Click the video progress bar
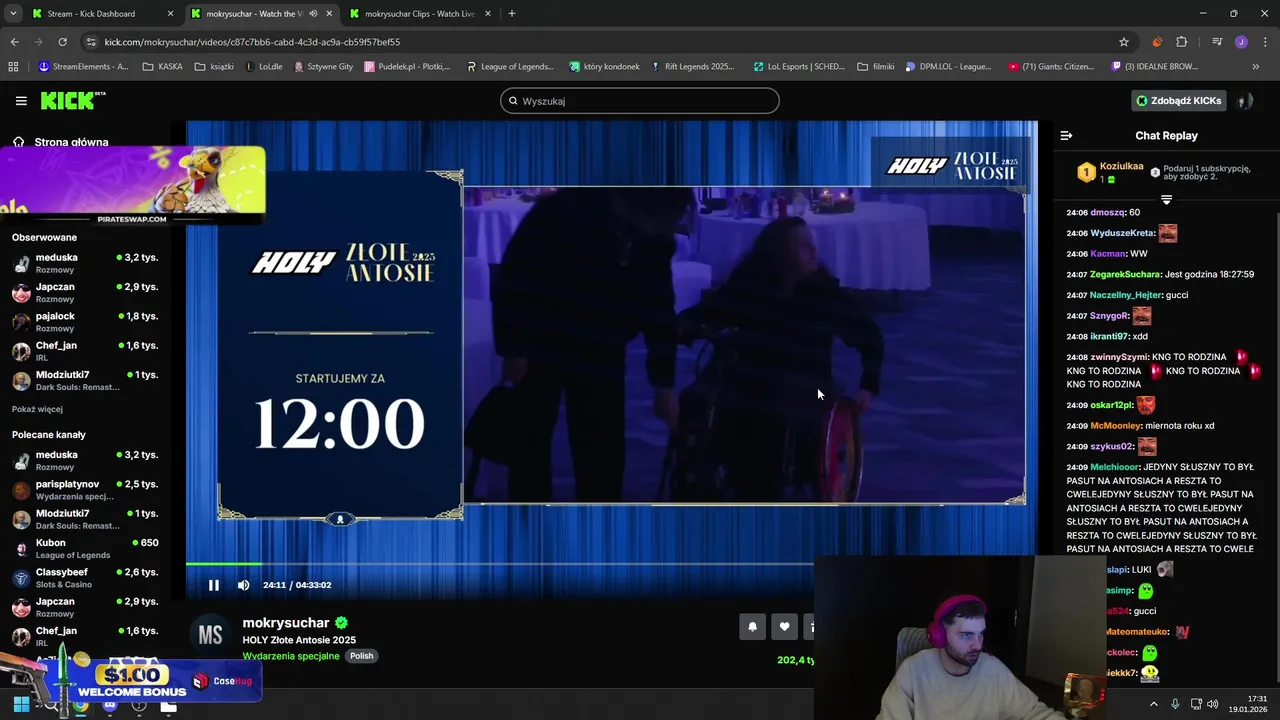This screenshot has height=720, width=1280. pos(500,564)
